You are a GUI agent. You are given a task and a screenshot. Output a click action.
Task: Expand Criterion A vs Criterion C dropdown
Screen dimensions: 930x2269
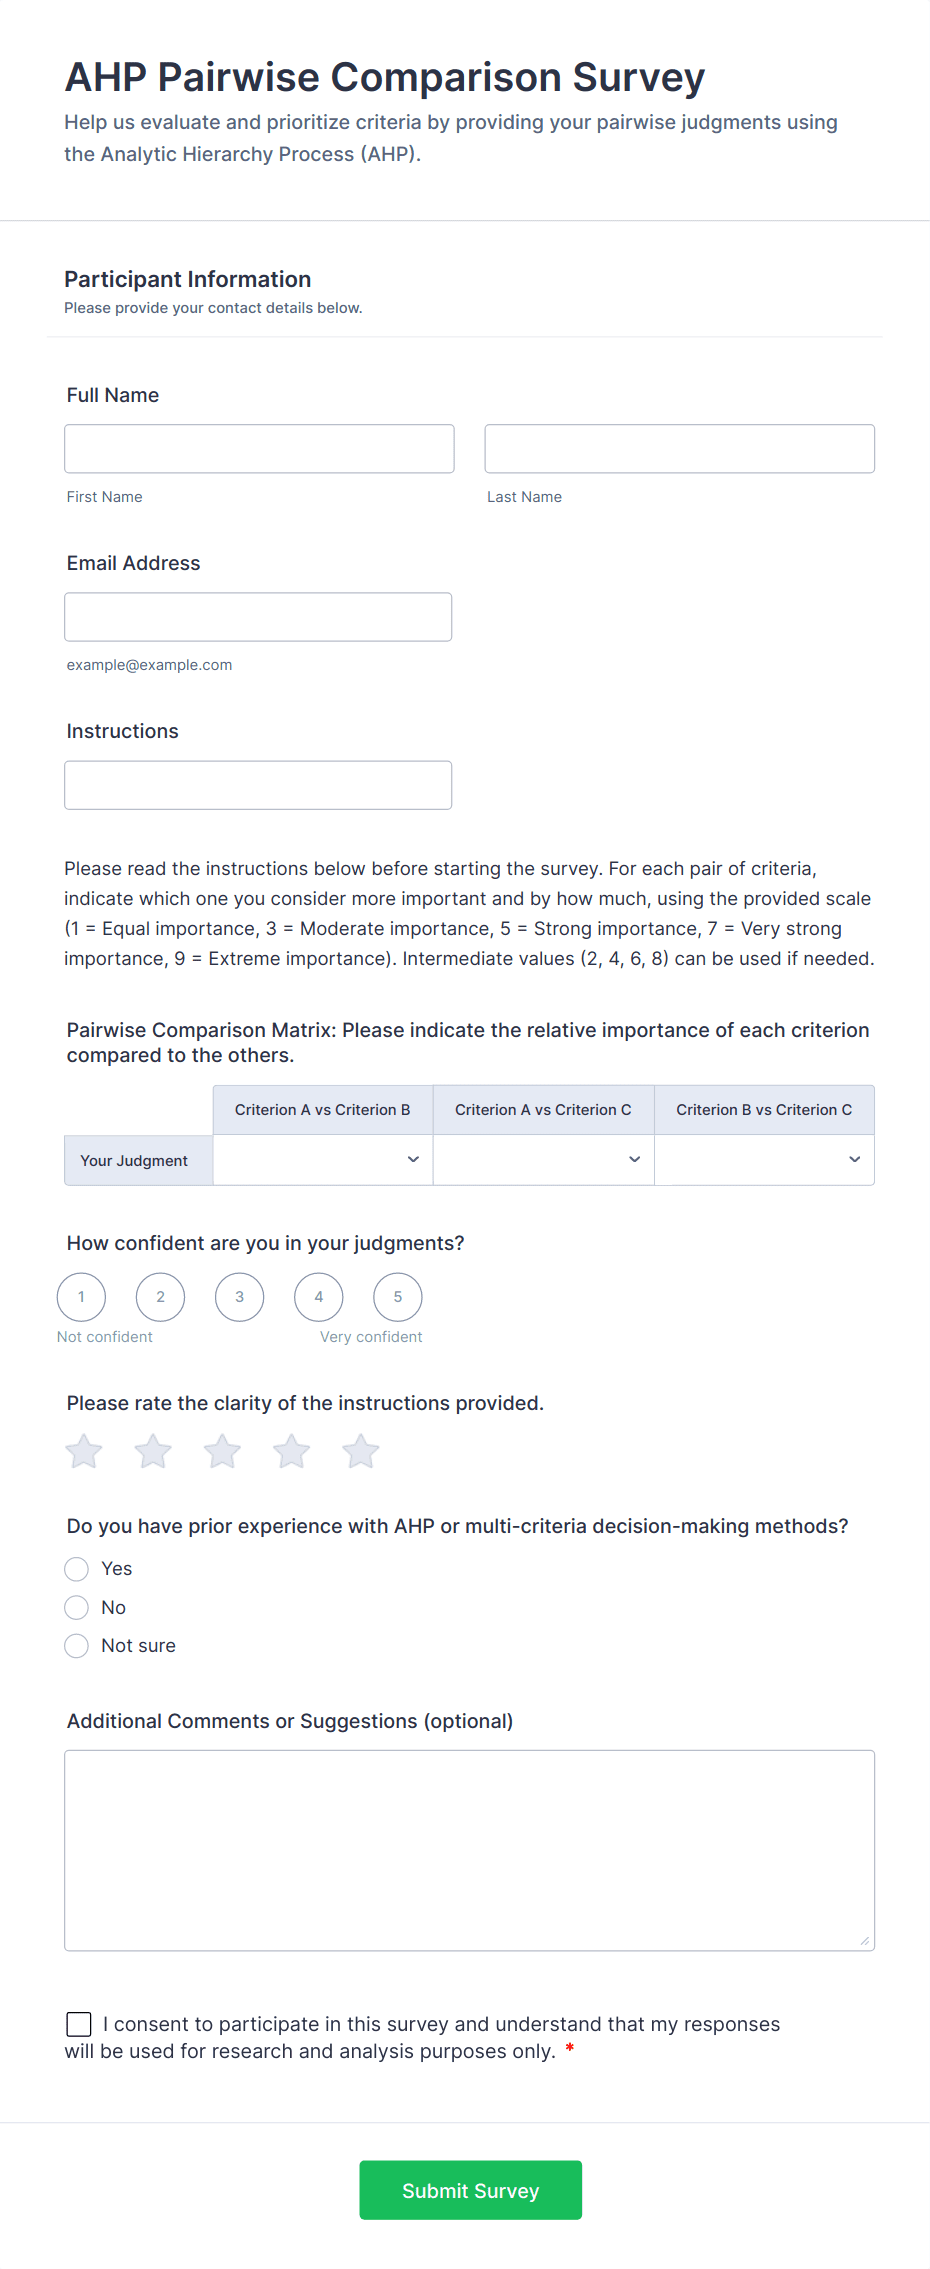pos(543,1160)
